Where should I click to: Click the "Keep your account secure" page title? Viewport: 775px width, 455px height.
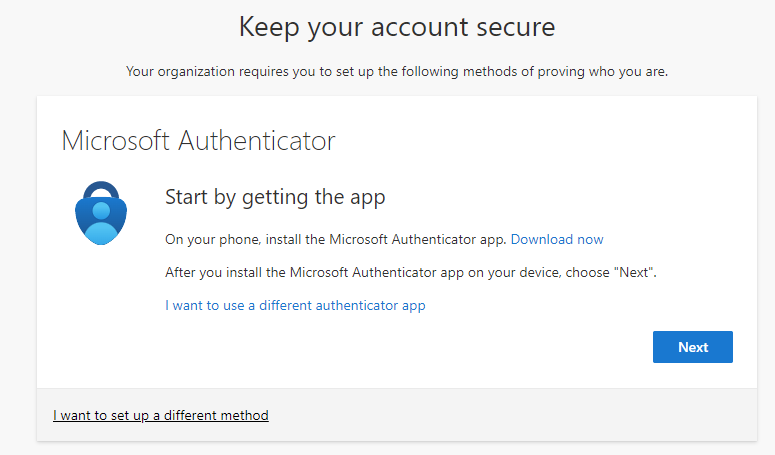point(397,27)
